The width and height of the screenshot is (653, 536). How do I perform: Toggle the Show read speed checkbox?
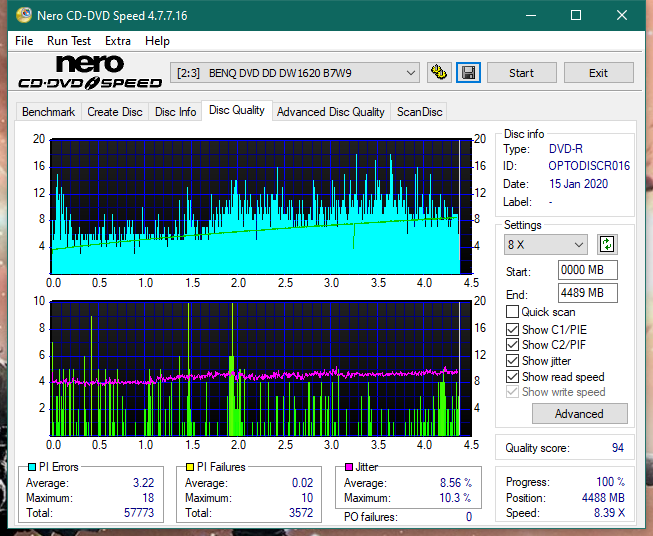(x=513, y=377)
